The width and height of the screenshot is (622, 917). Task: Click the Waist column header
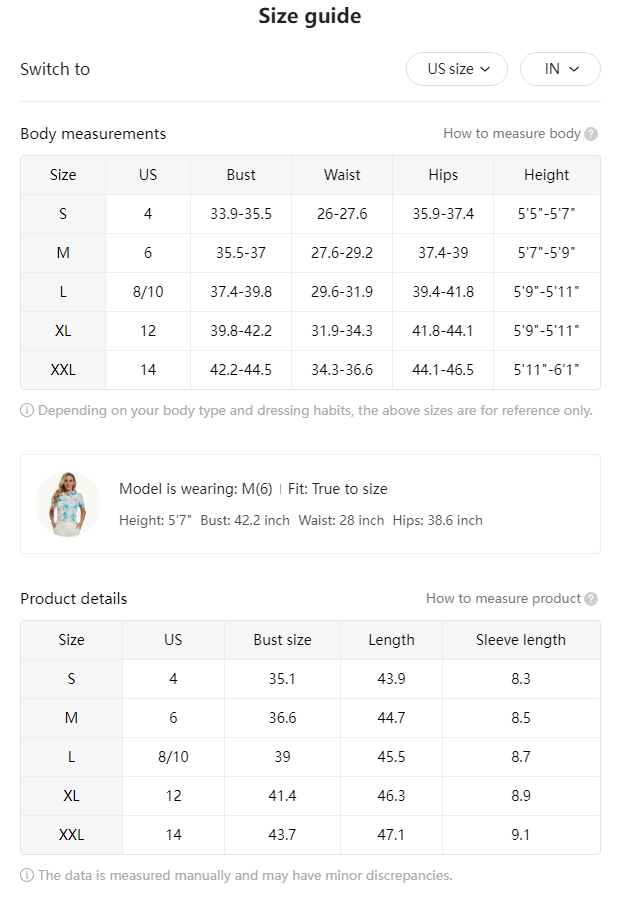342,175
